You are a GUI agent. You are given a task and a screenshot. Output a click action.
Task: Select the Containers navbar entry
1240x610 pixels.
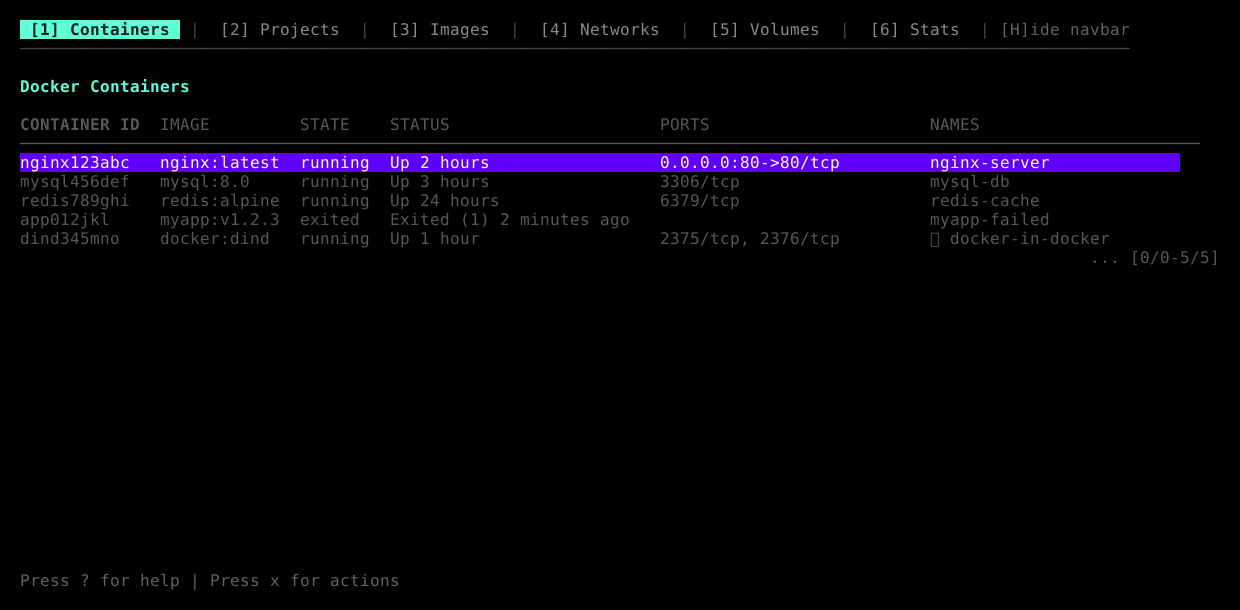coord(100,29)
